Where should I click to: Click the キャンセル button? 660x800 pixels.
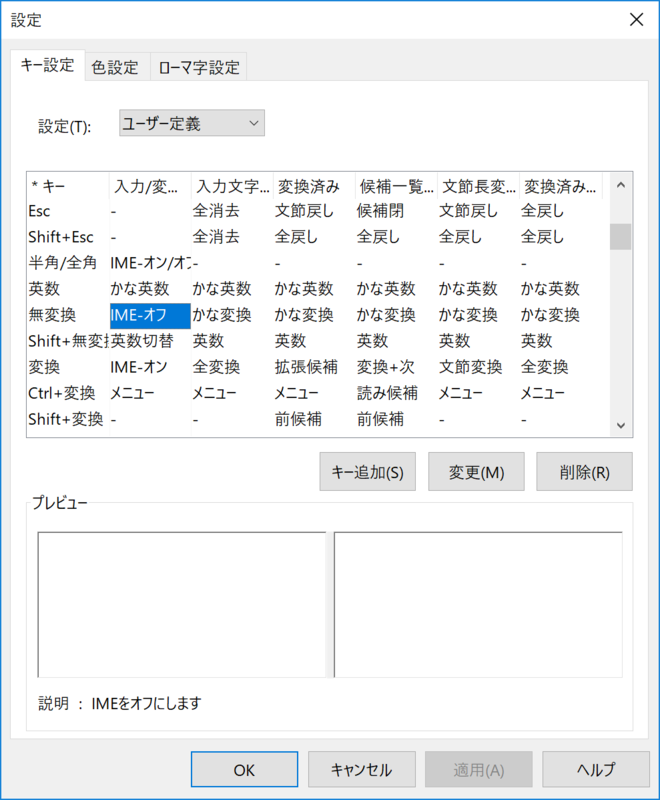point(362,769)
